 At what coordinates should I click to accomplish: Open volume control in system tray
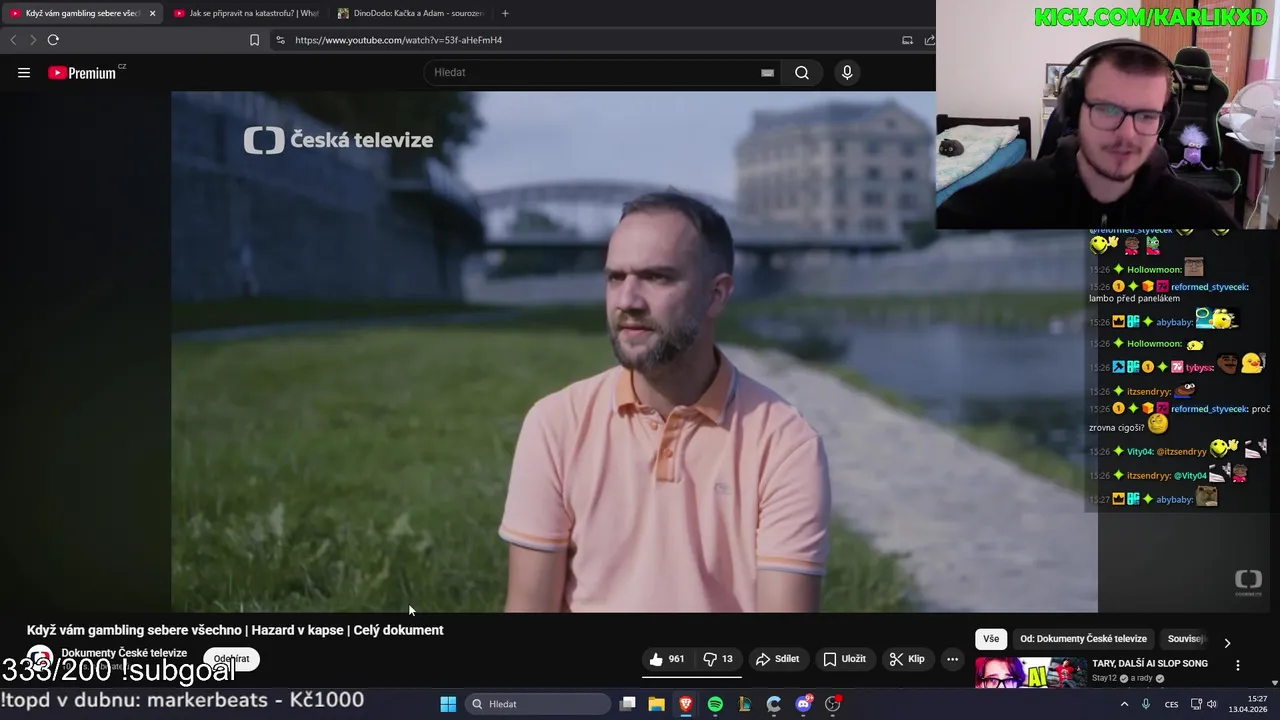(1212, 704)
